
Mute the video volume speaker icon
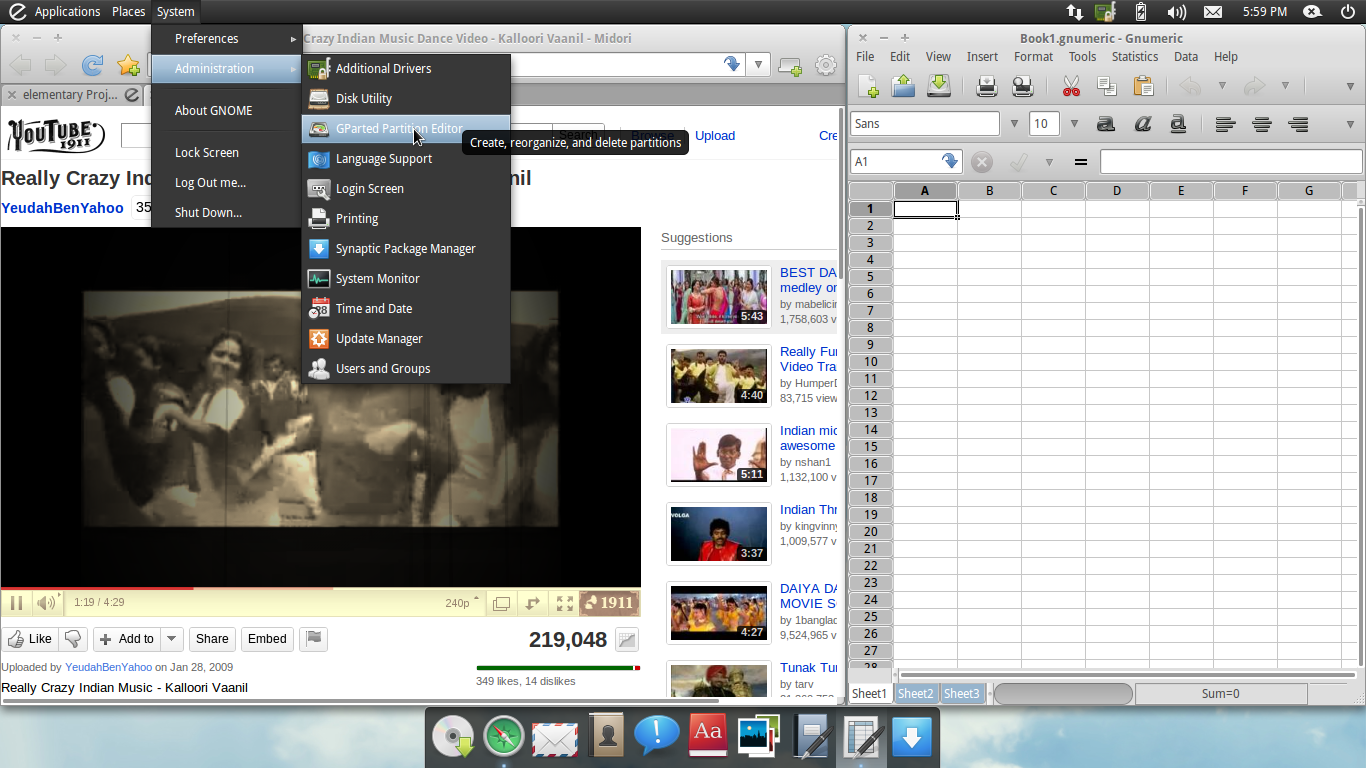coord(46,603)
